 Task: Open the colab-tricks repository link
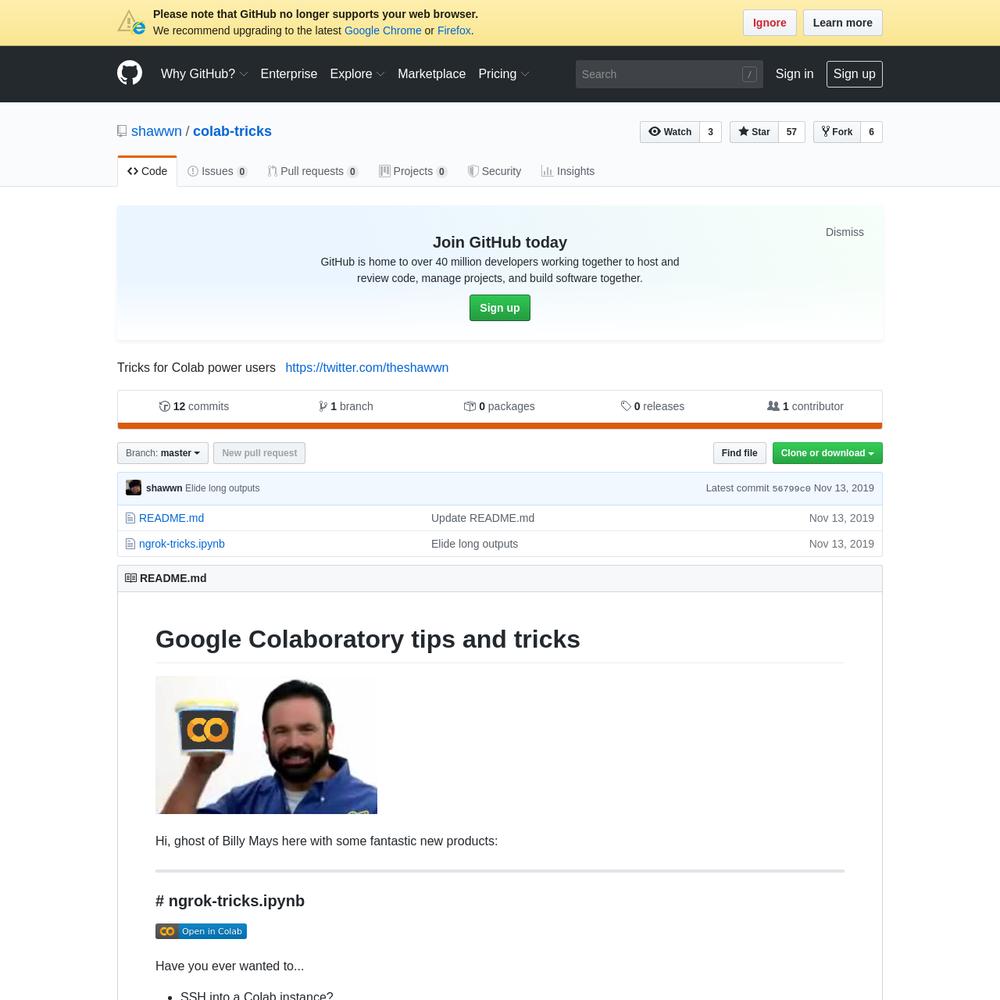point(232,131)
